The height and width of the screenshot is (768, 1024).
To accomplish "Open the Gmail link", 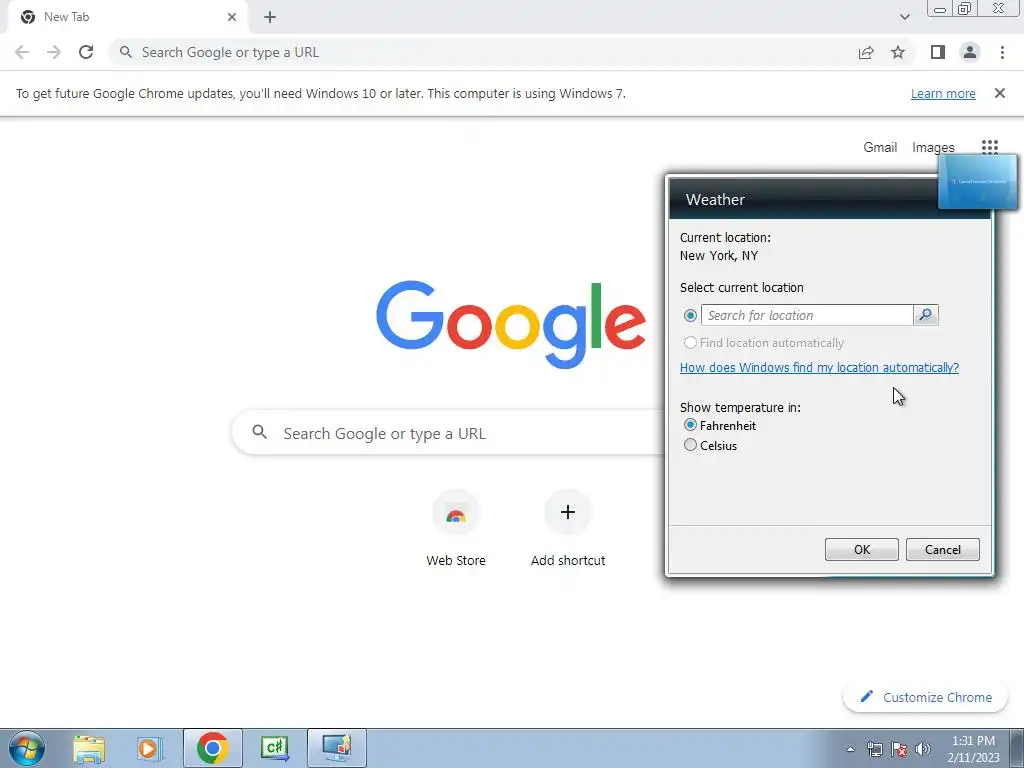I will click(880, 148).
